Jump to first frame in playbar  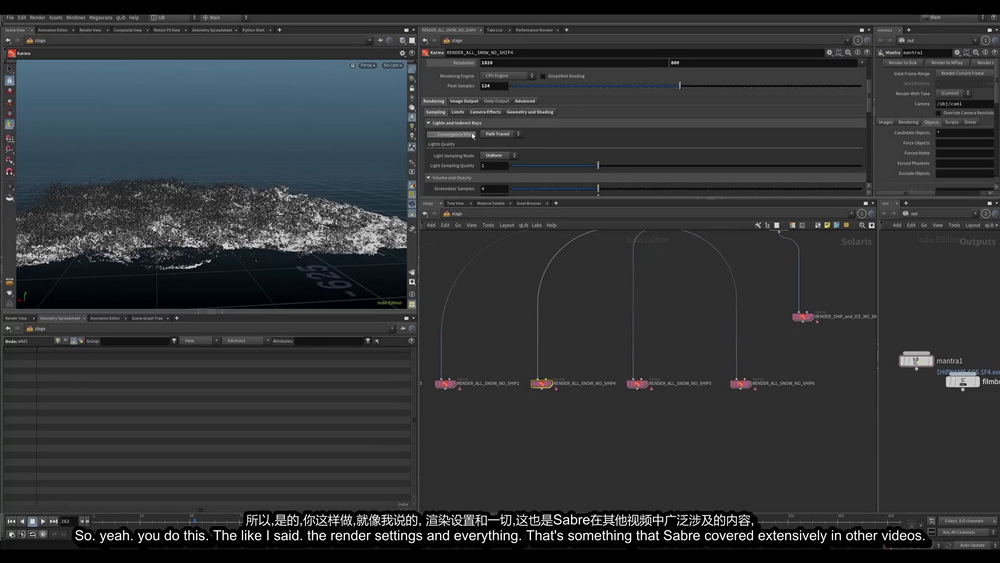coord(11,522)
